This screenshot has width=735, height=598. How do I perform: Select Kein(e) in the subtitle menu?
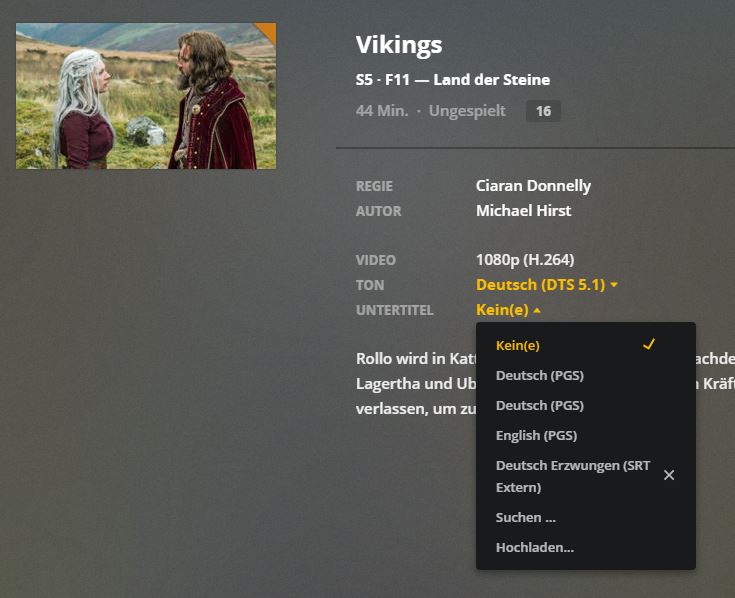518,345
